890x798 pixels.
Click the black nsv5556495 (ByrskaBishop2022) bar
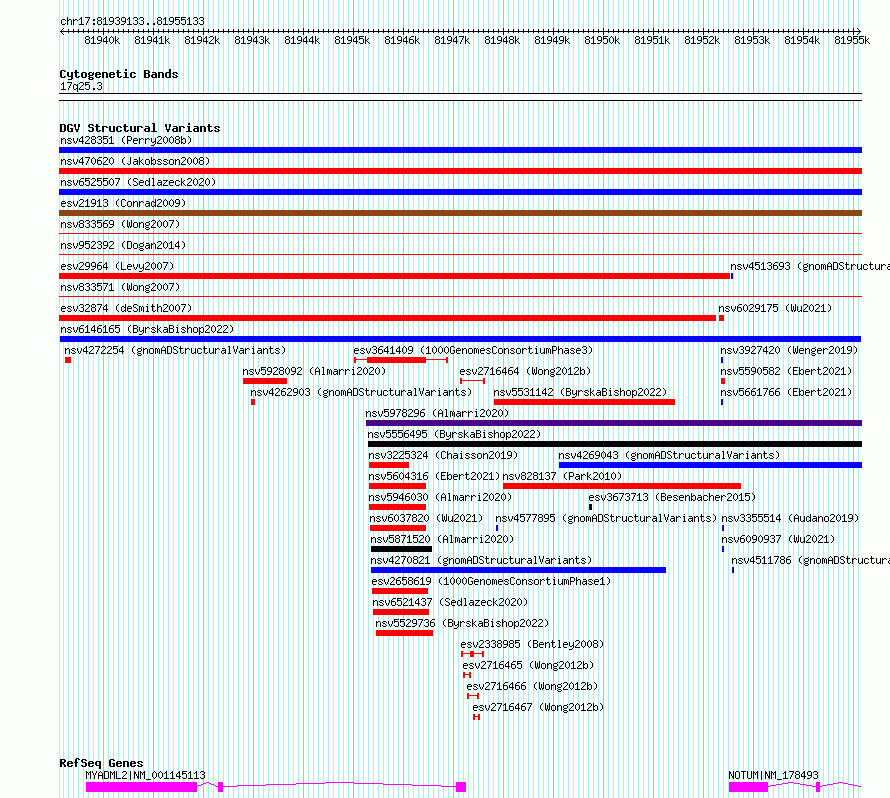(615, 444)
